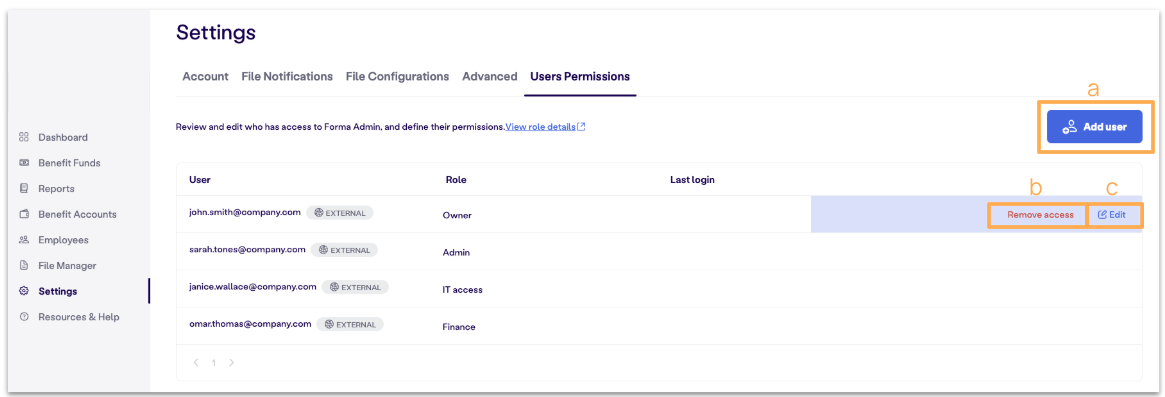
Task: Click the Admin role cell
Action: [x=456, y=253]
